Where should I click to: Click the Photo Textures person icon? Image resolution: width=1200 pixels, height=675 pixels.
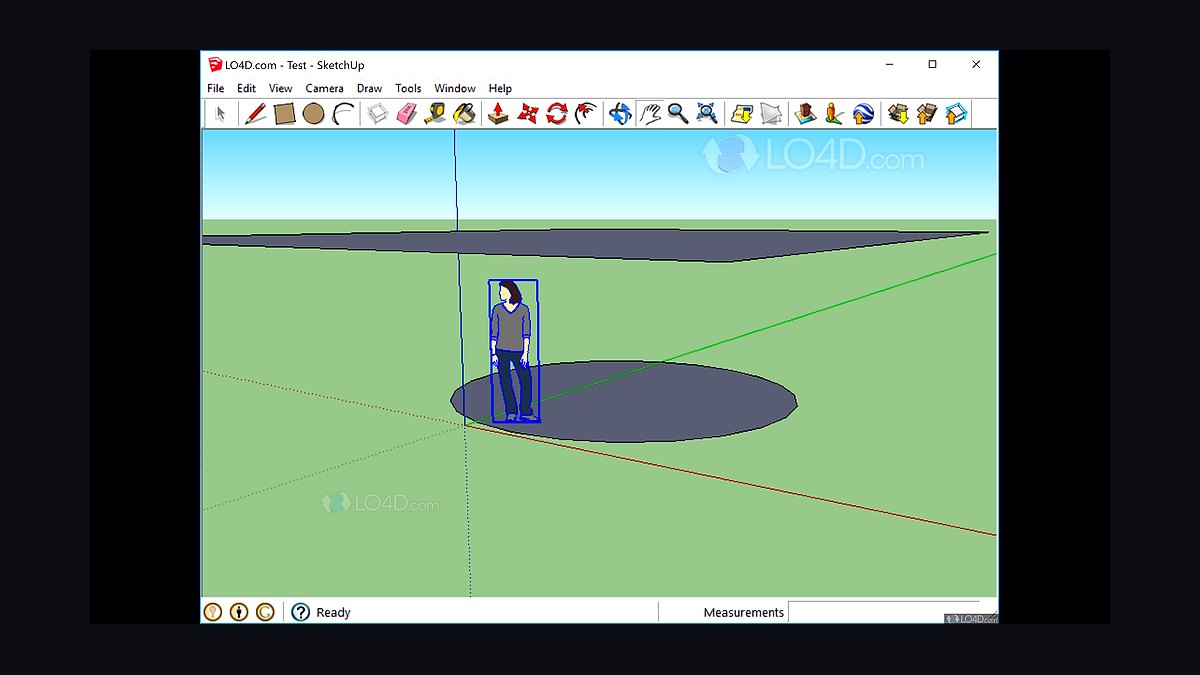834,114
